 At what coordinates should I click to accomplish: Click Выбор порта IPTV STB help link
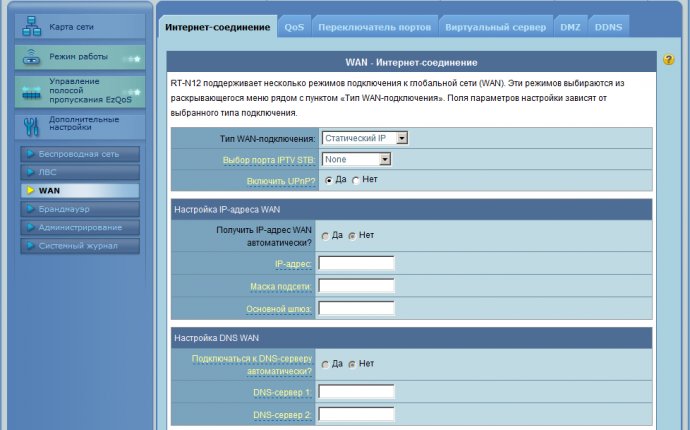[269, 160]
